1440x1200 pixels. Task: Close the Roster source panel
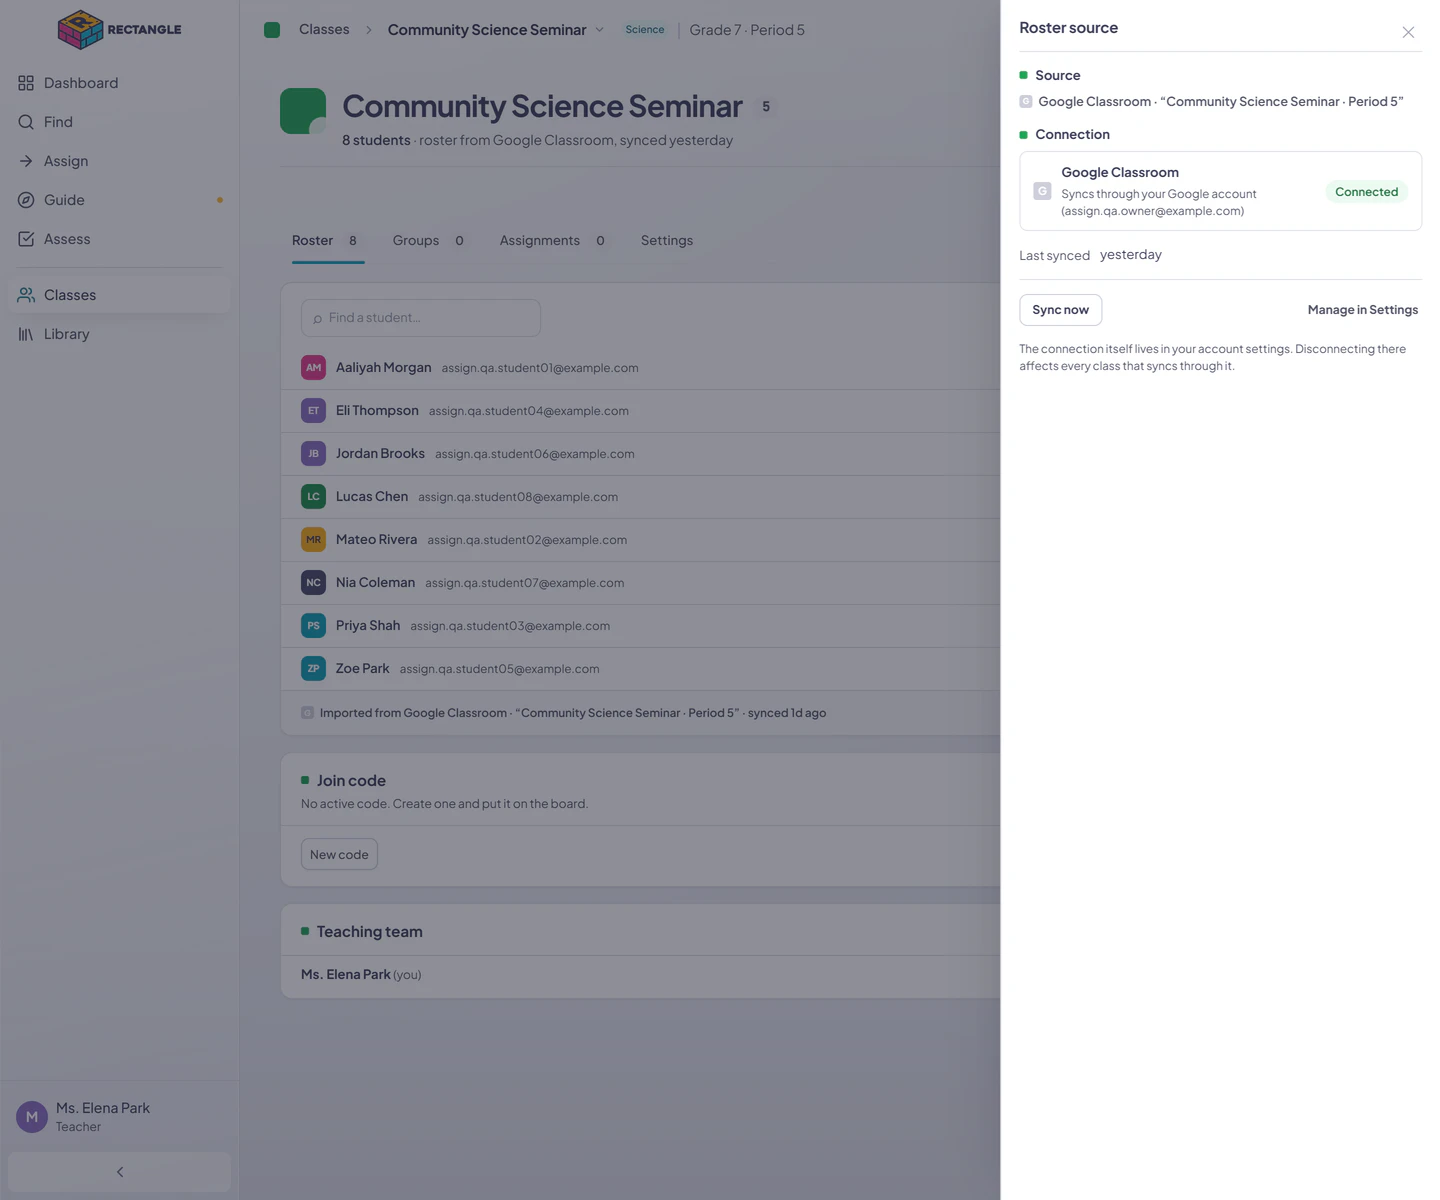click(x=1408, y=32)
